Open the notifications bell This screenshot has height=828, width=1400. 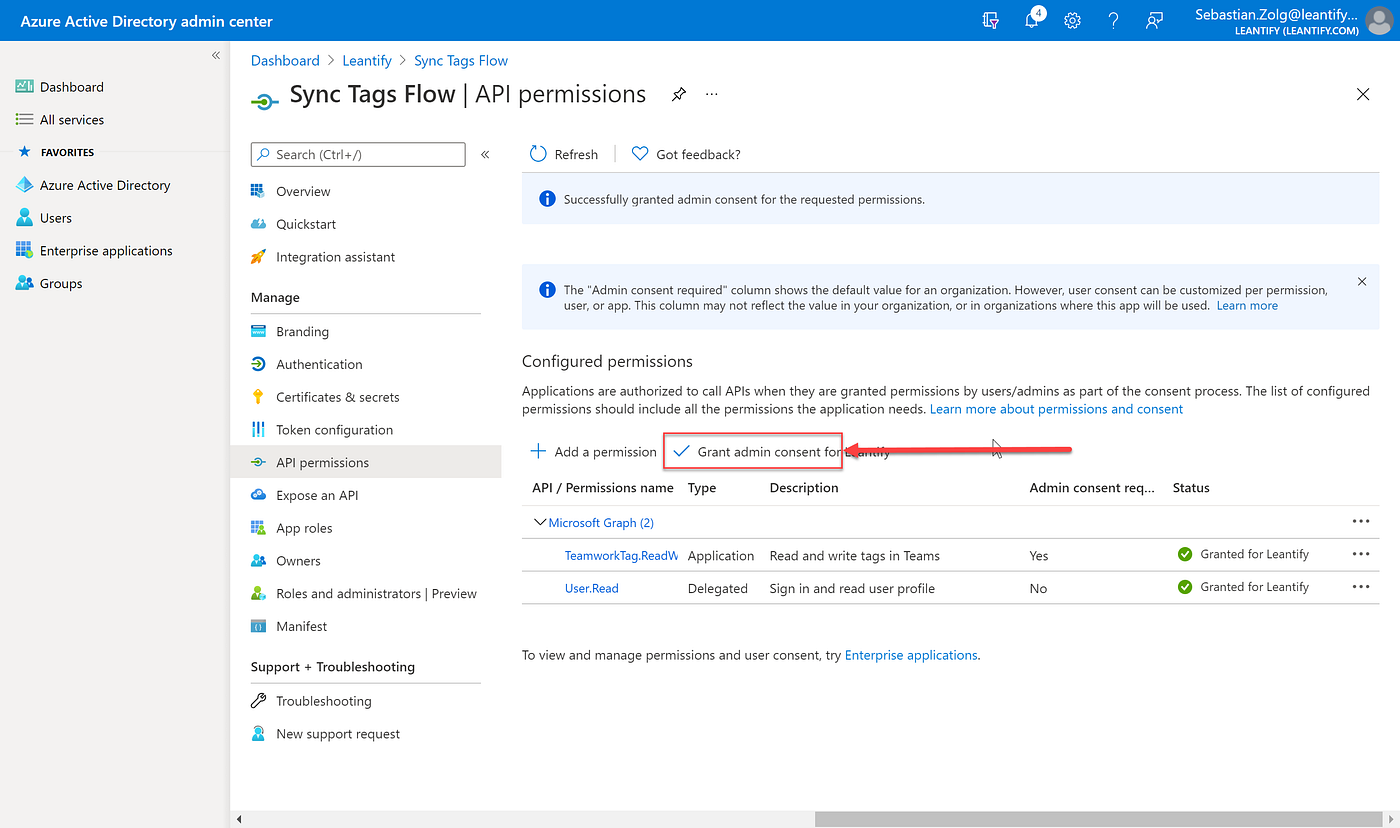point(1032,20)
